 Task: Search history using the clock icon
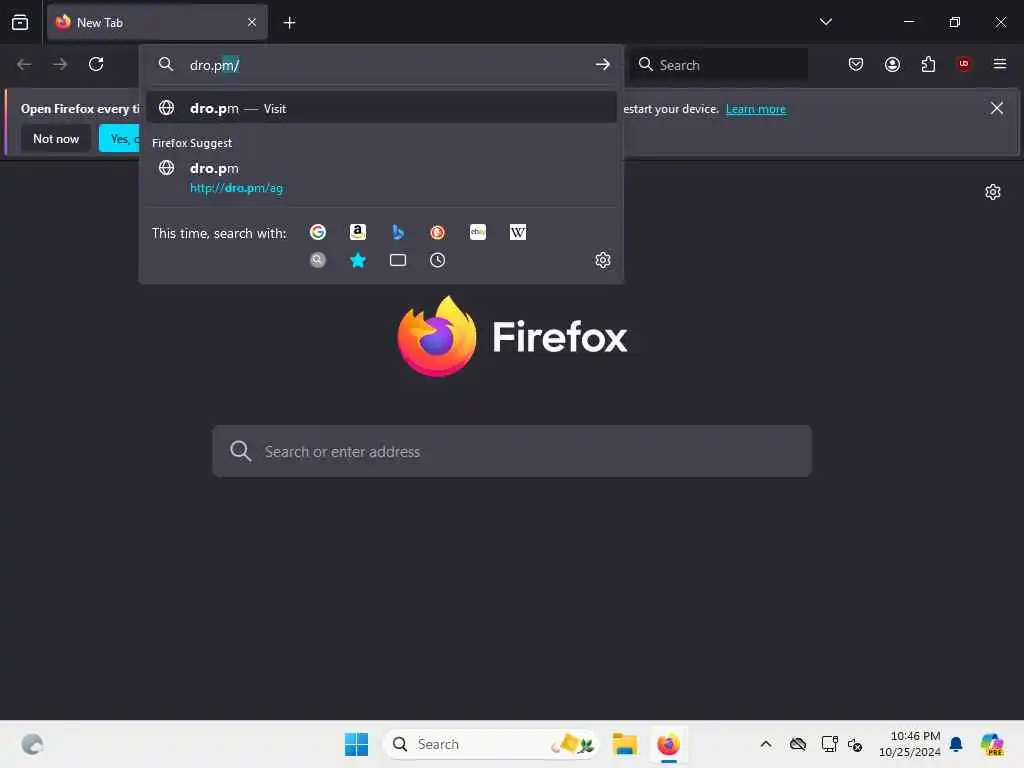click(438, 261)
